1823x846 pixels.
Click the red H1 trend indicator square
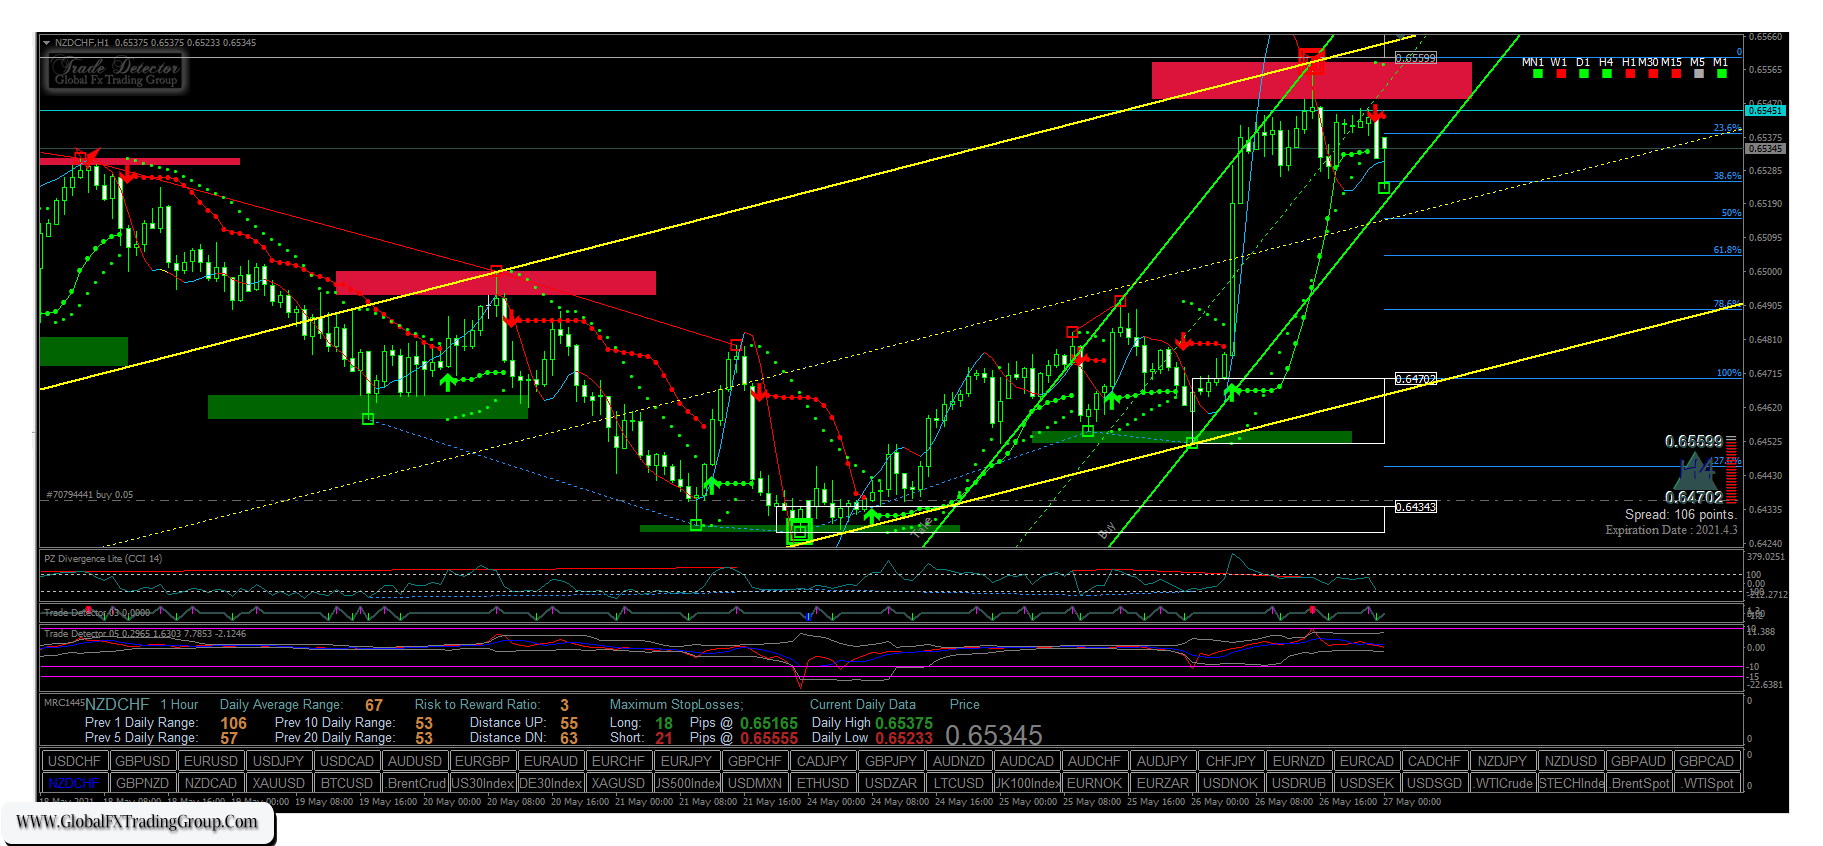pyautogui.click(x=1629, y=74)
